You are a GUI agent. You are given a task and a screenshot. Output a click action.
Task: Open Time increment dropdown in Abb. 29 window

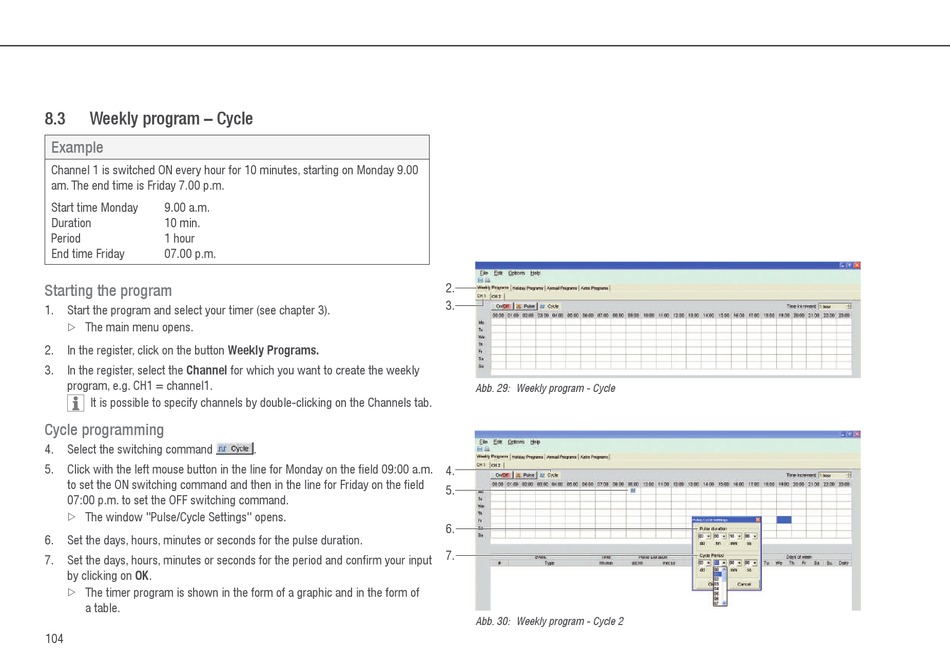click(835, 306)
